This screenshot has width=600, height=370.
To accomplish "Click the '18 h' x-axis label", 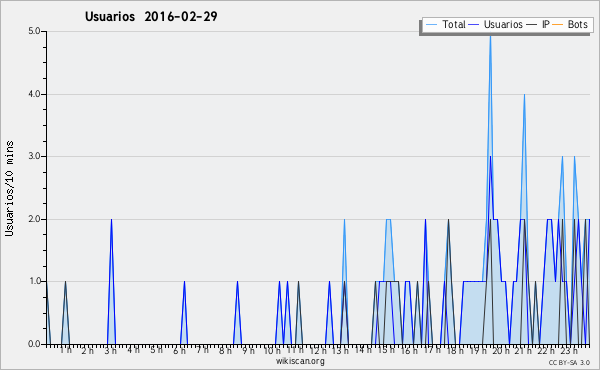I will (455, 350).
